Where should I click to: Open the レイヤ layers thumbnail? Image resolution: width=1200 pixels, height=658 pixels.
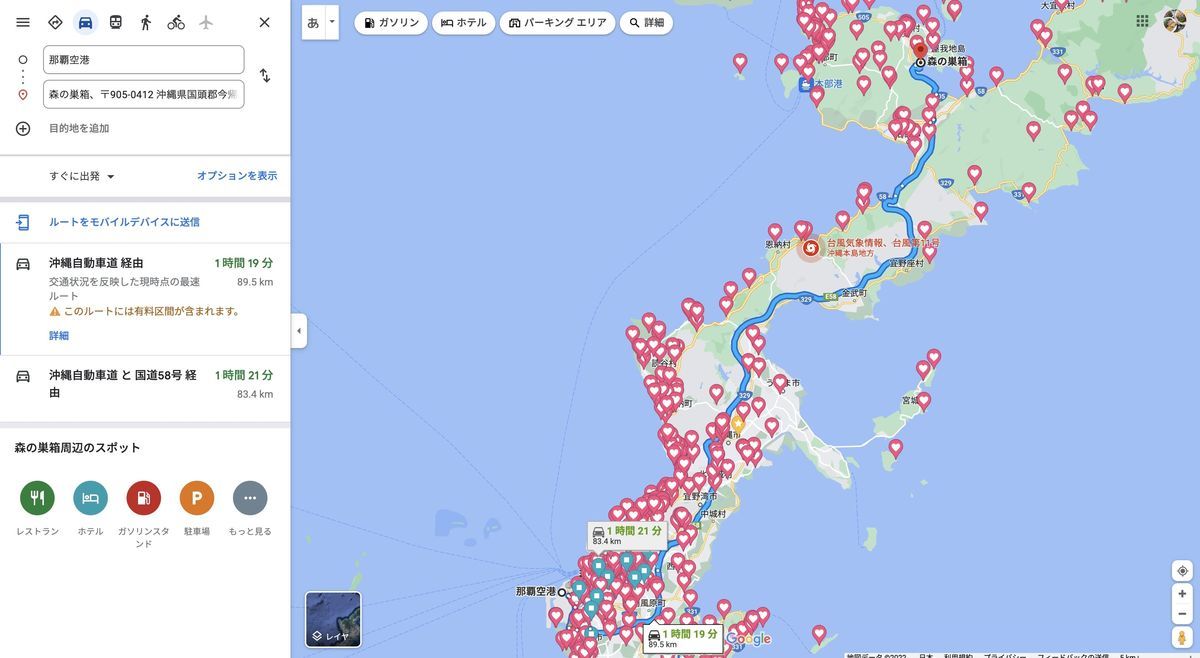click(333, 620)
